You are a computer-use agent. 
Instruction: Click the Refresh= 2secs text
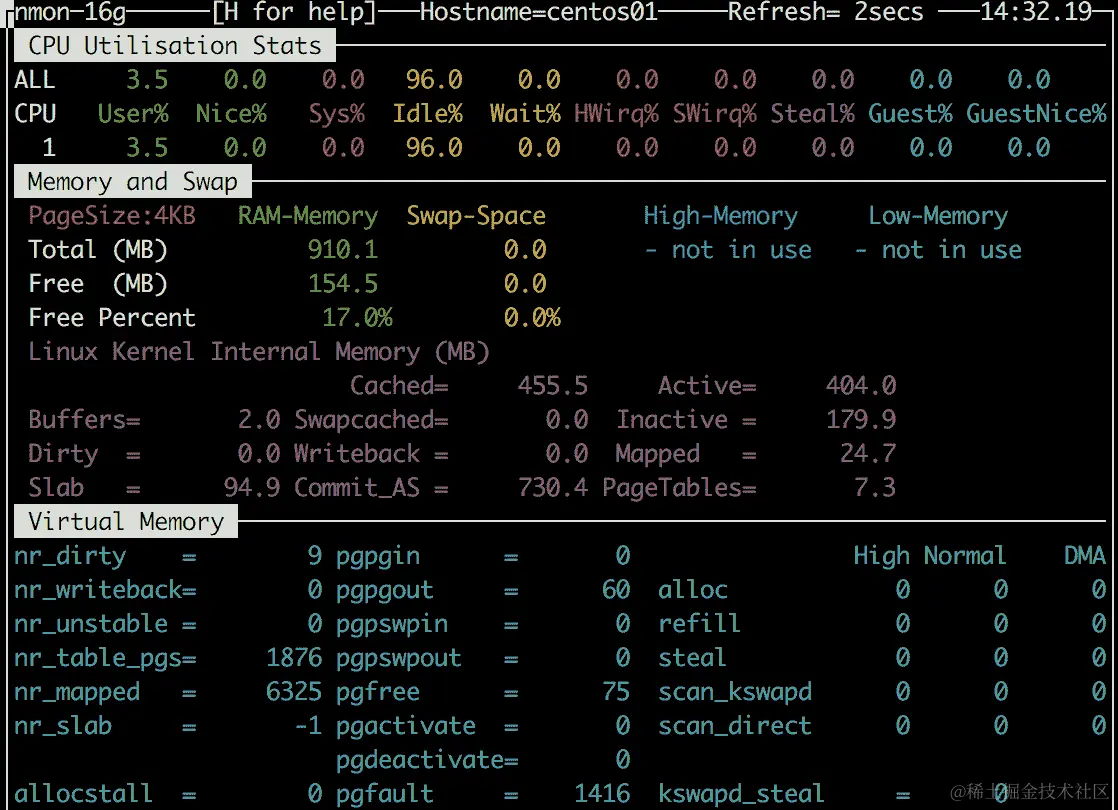825,12
